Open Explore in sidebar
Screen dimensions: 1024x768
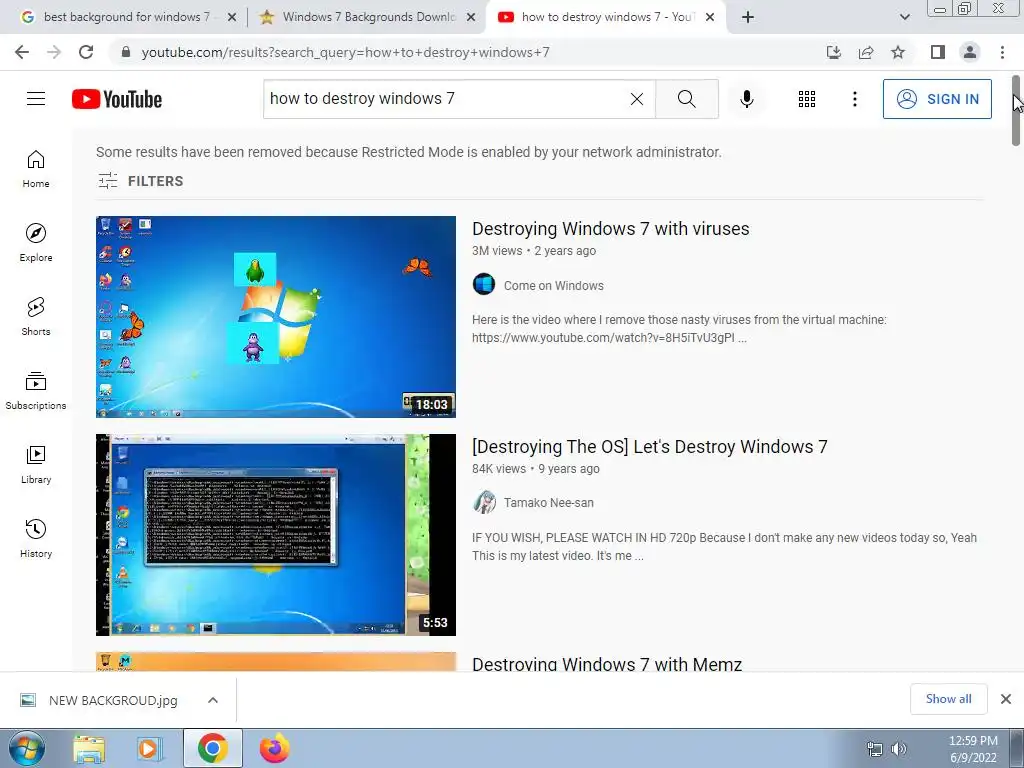tap(36, 243)
